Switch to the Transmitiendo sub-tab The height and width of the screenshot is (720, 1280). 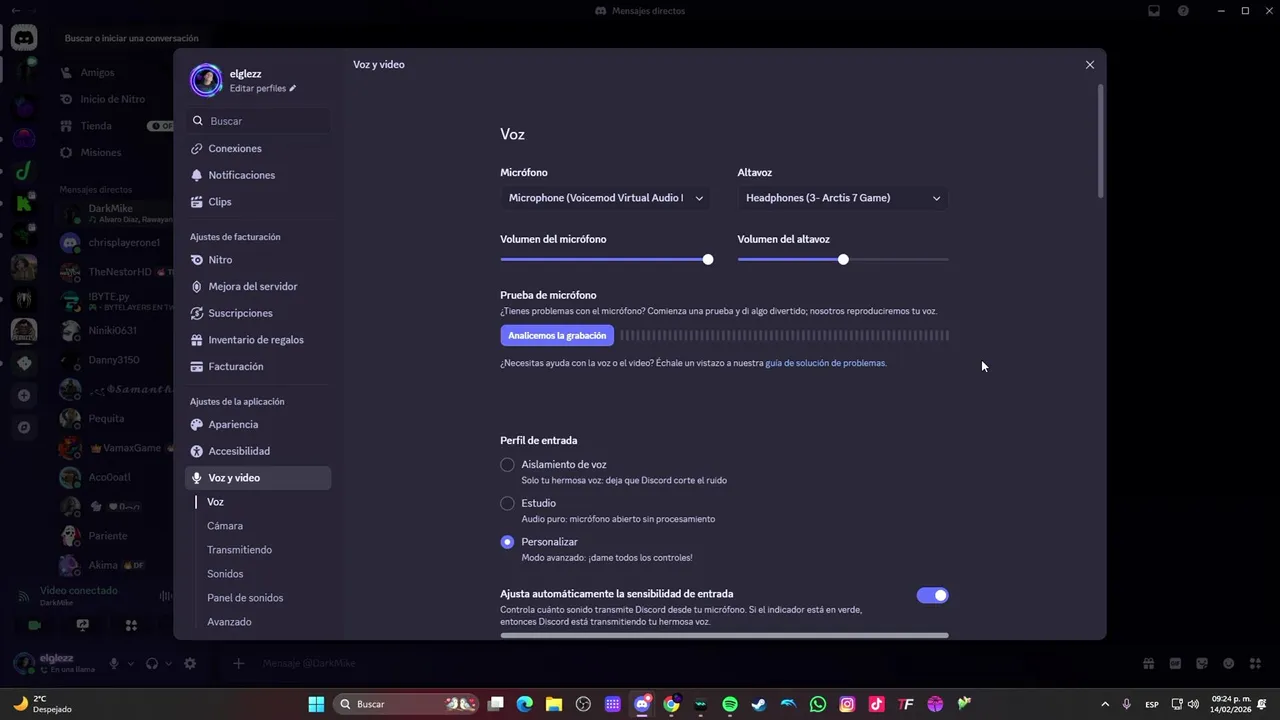(x=239, y=550)
